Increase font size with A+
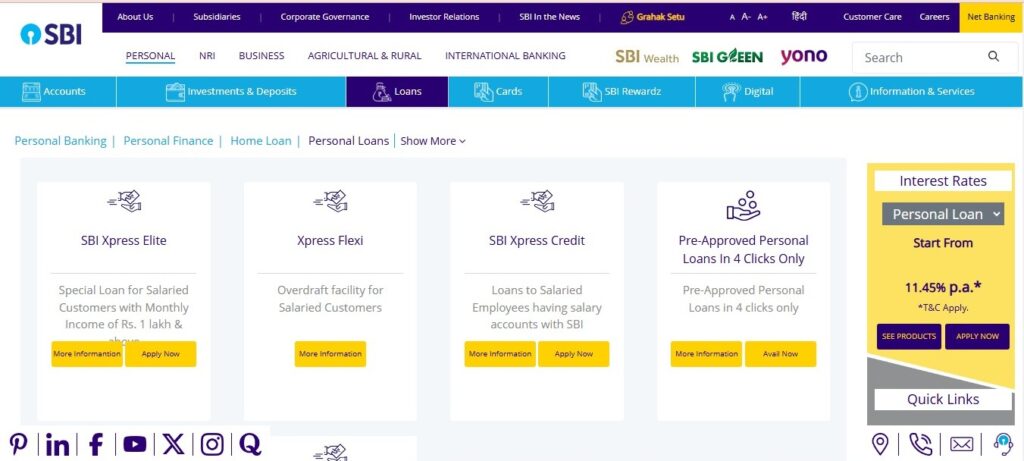 762,17
